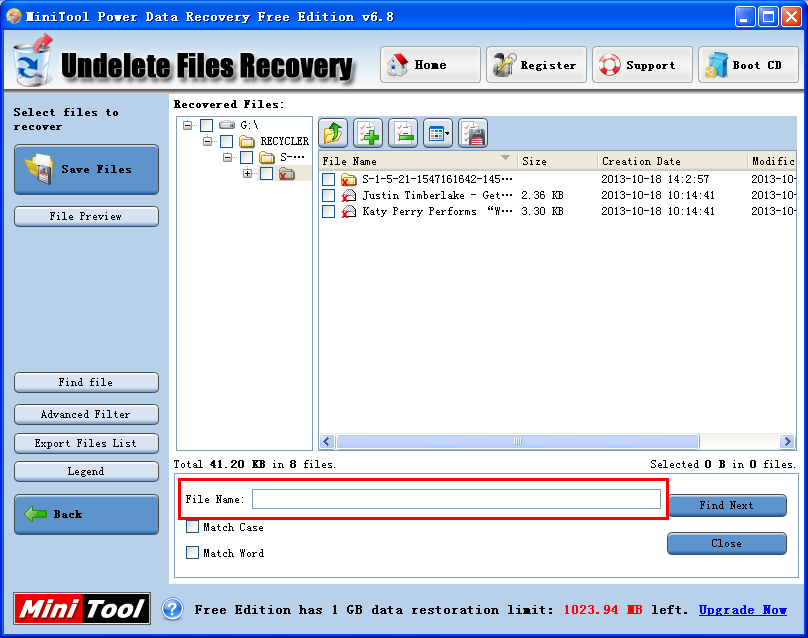Collapse the S-... tree node
The image size is (808, 638).
pos(227,157)
